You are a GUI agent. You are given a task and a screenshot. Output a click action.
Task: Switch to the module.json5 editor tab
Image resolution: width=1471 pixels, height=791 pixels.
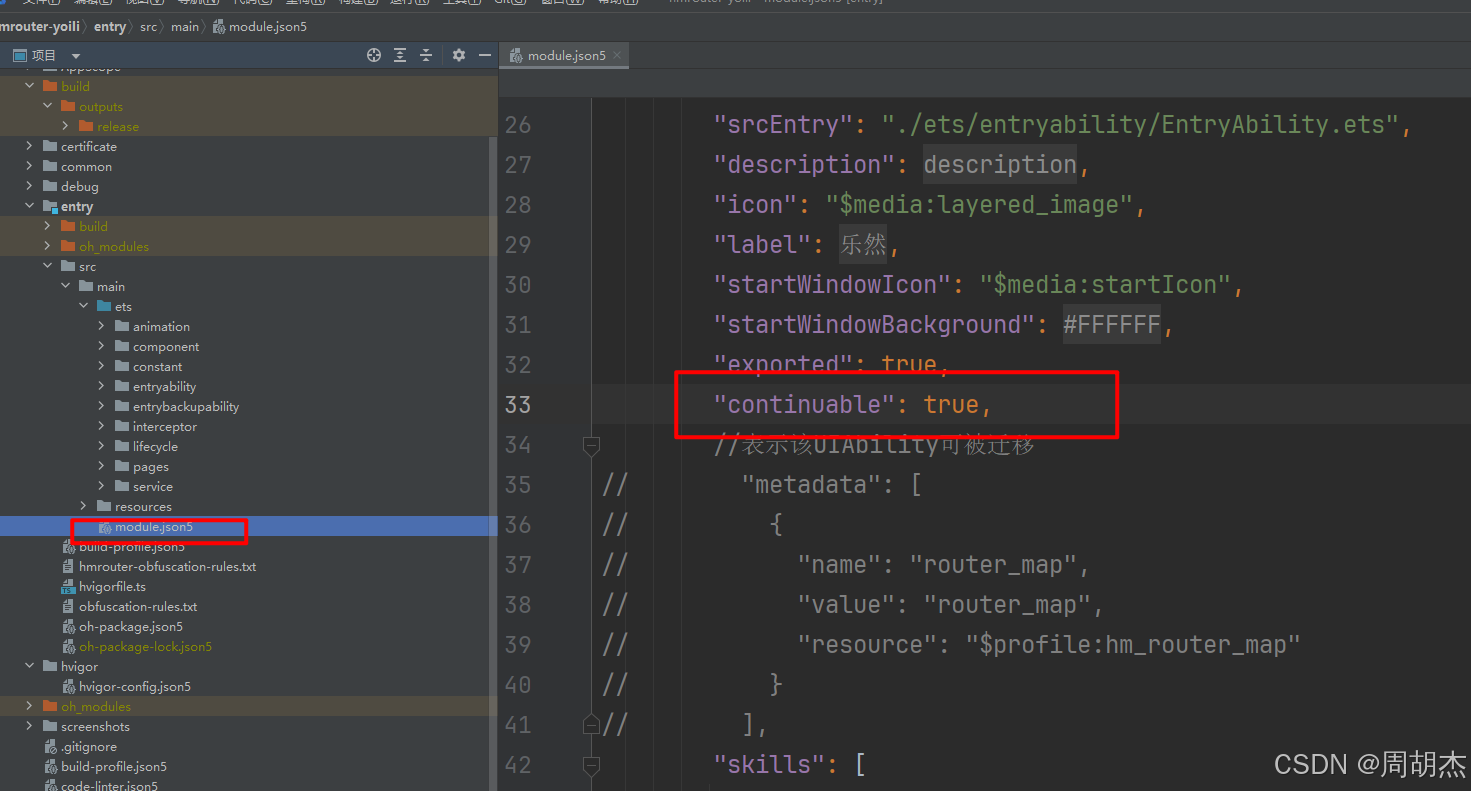point(566,55)
